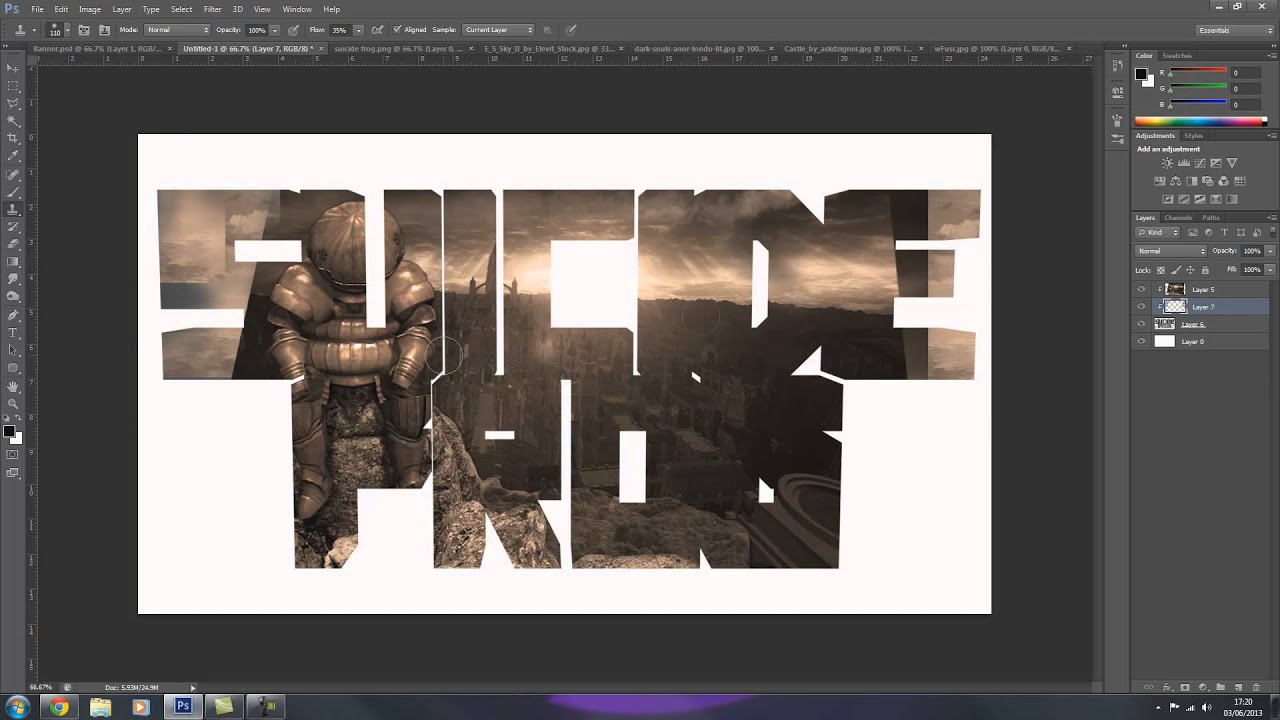This screenshot has height=720, width=1280.
Task: Open the Flow slider dropdown
Action: (358, 30)
